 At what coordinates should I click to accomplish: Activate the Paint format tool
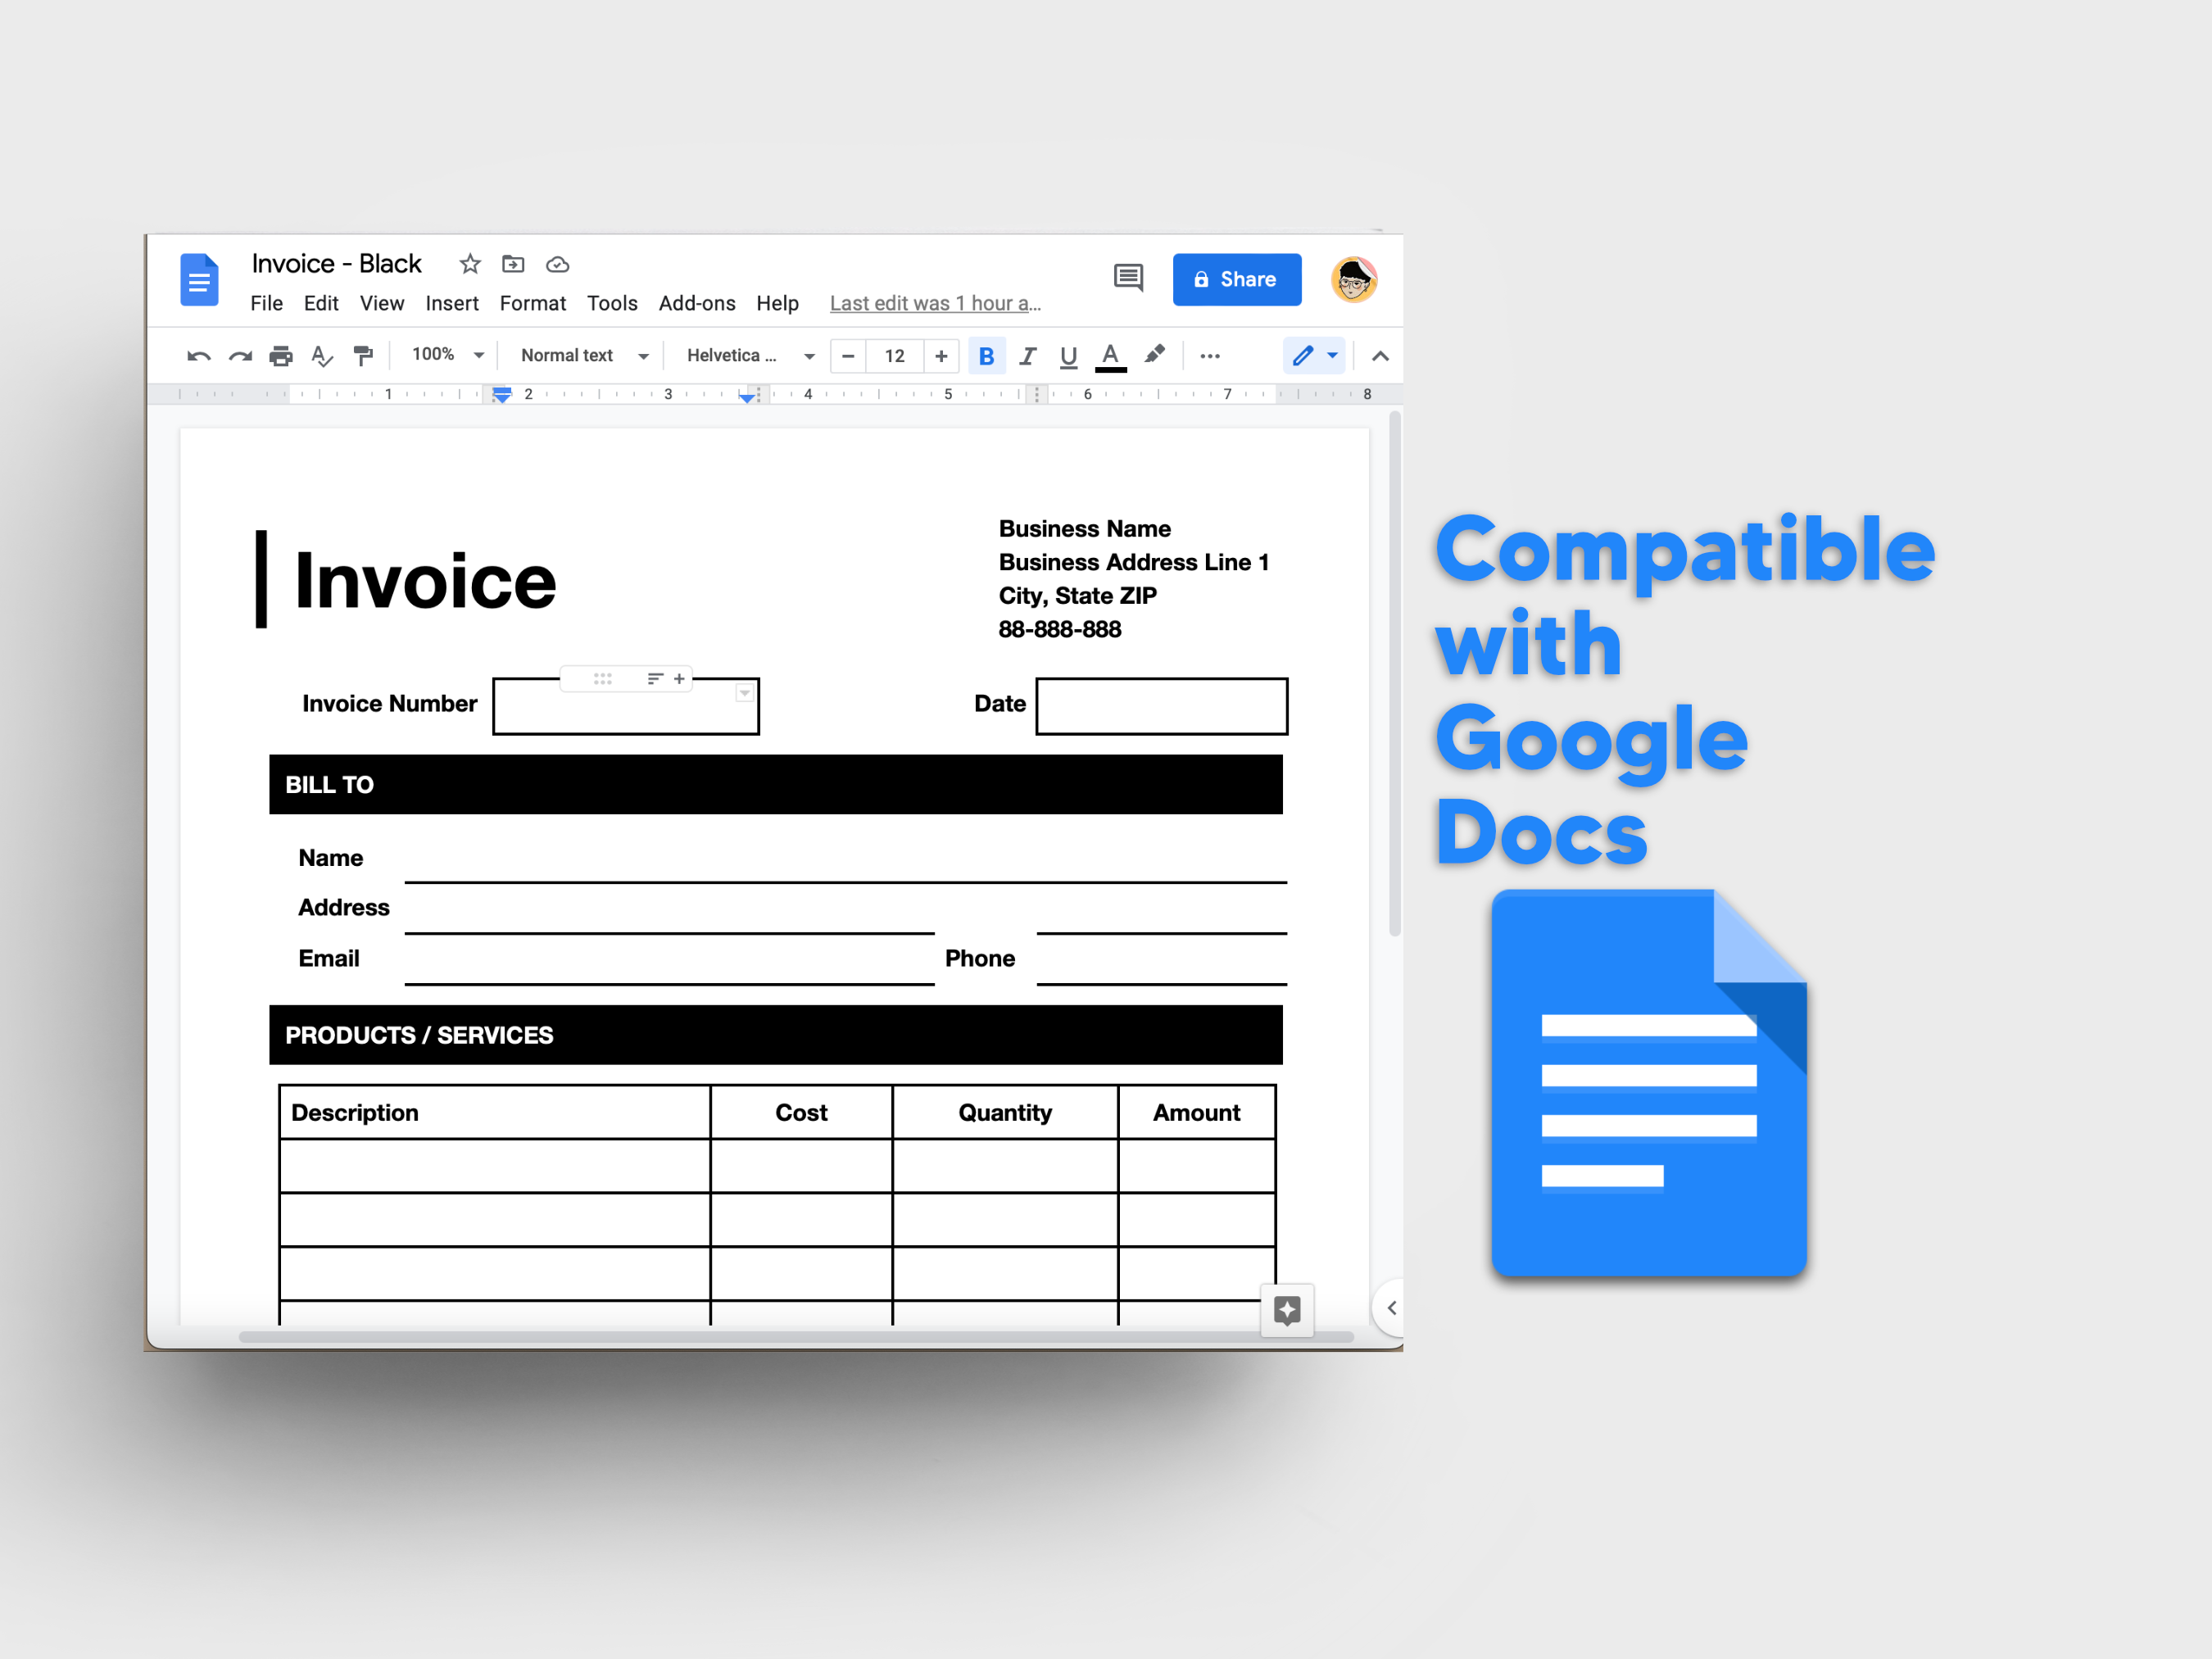[x=363, y=355]
